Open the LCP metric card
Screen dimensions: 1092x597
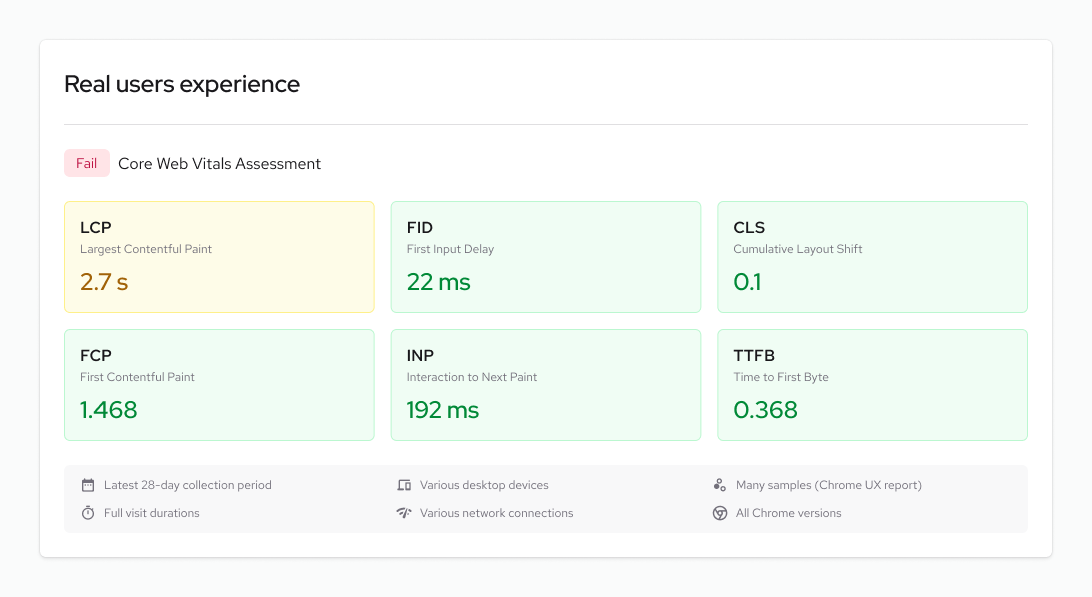pos(219,257)
